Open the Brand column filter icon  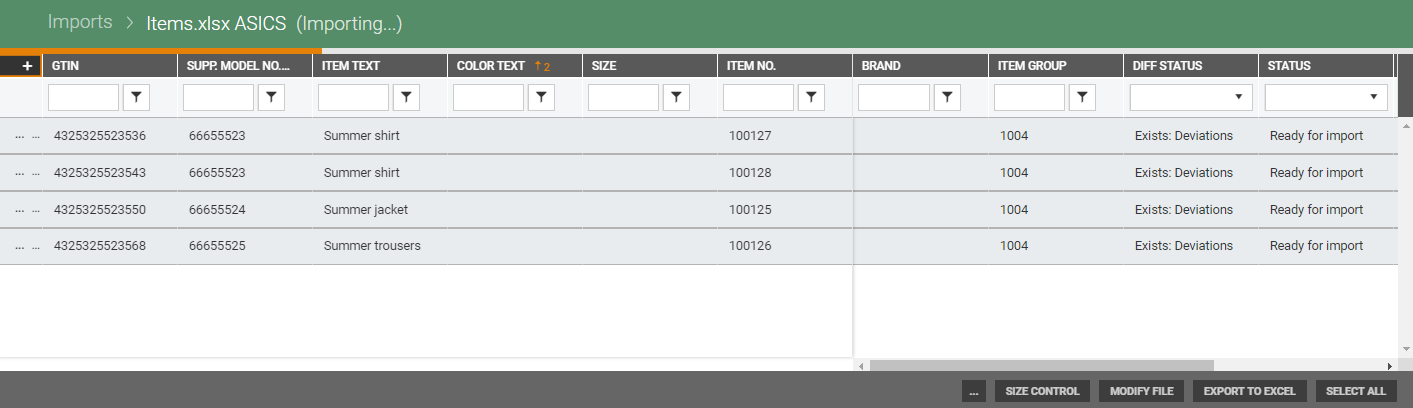point(947,97)
